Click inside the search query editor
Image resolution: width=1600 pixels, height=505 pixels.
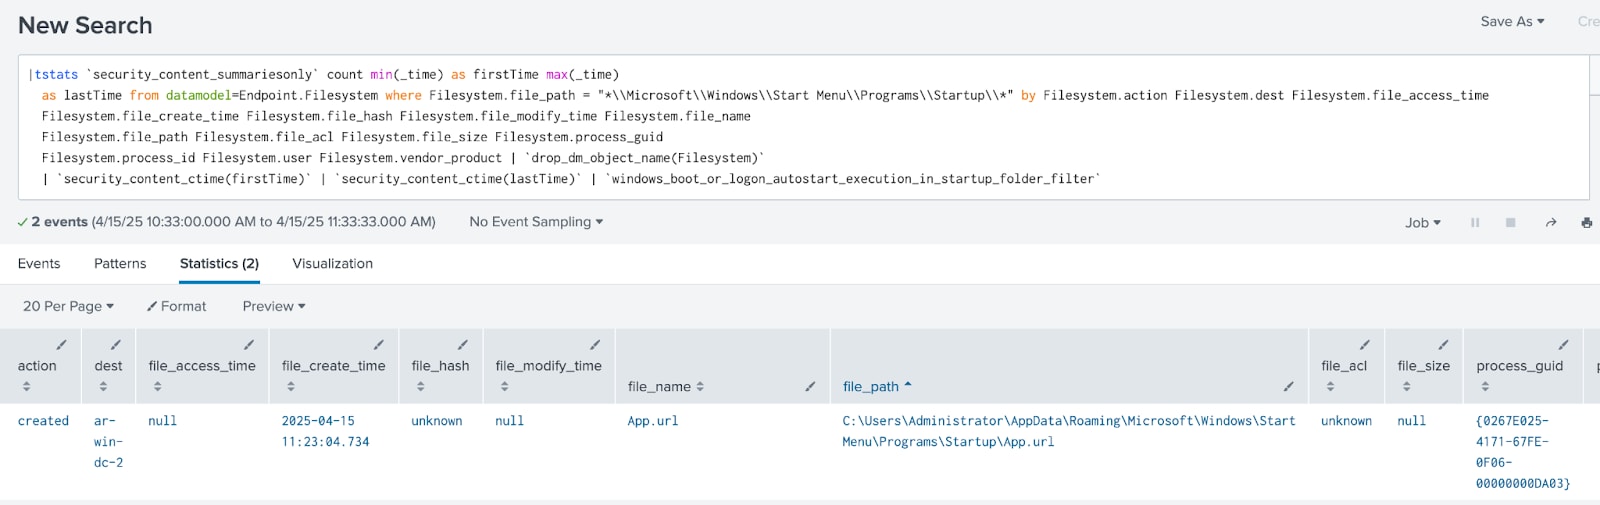tap(803, 127)
